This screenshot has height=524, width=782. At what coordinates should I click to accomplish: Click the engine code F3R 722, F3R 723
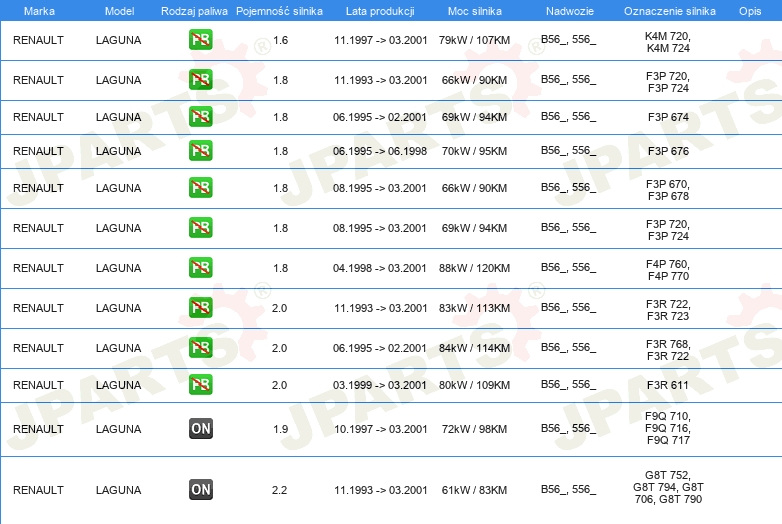(x=668, y=310)
